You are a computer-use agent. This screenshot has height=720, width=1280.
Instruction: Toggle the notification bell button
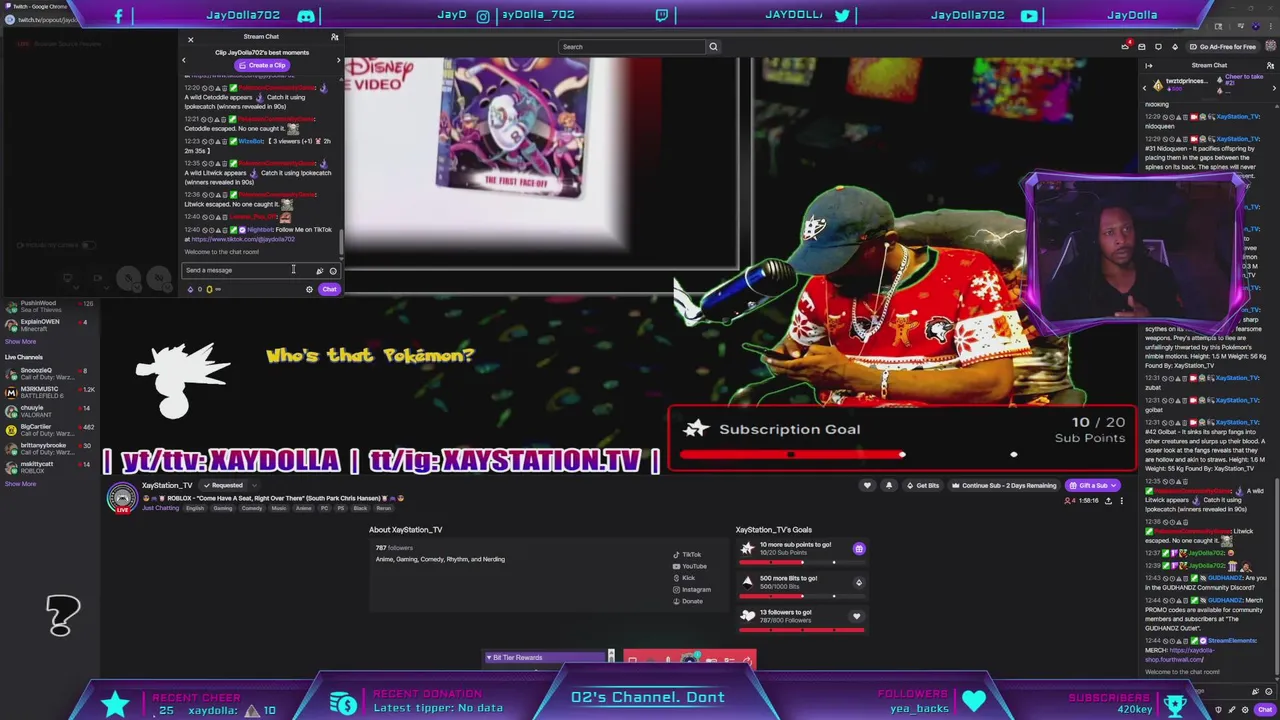[x=889, y=485]
